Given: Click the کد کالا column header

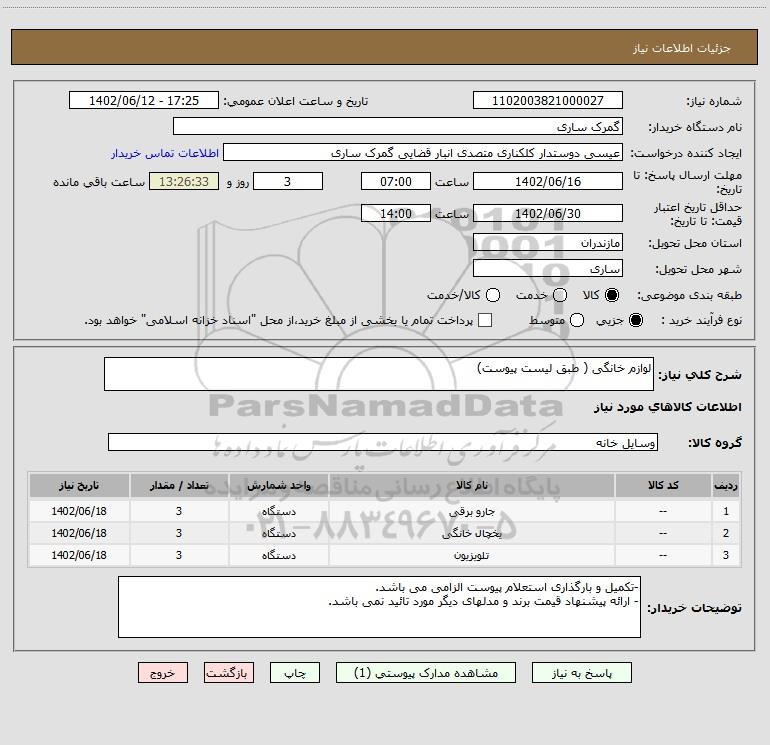Looking at the screenshot, I should pyautogui.click(x=663, y=485).
